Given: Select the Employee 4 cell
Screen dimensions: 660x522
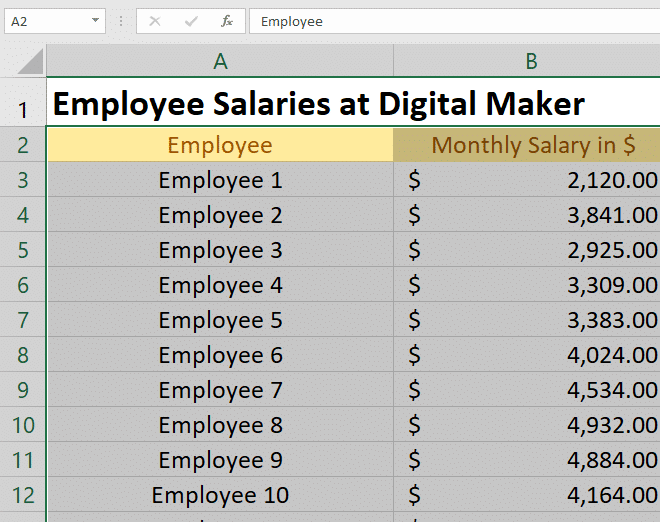Looking at the screenshot, I should 220,285.
